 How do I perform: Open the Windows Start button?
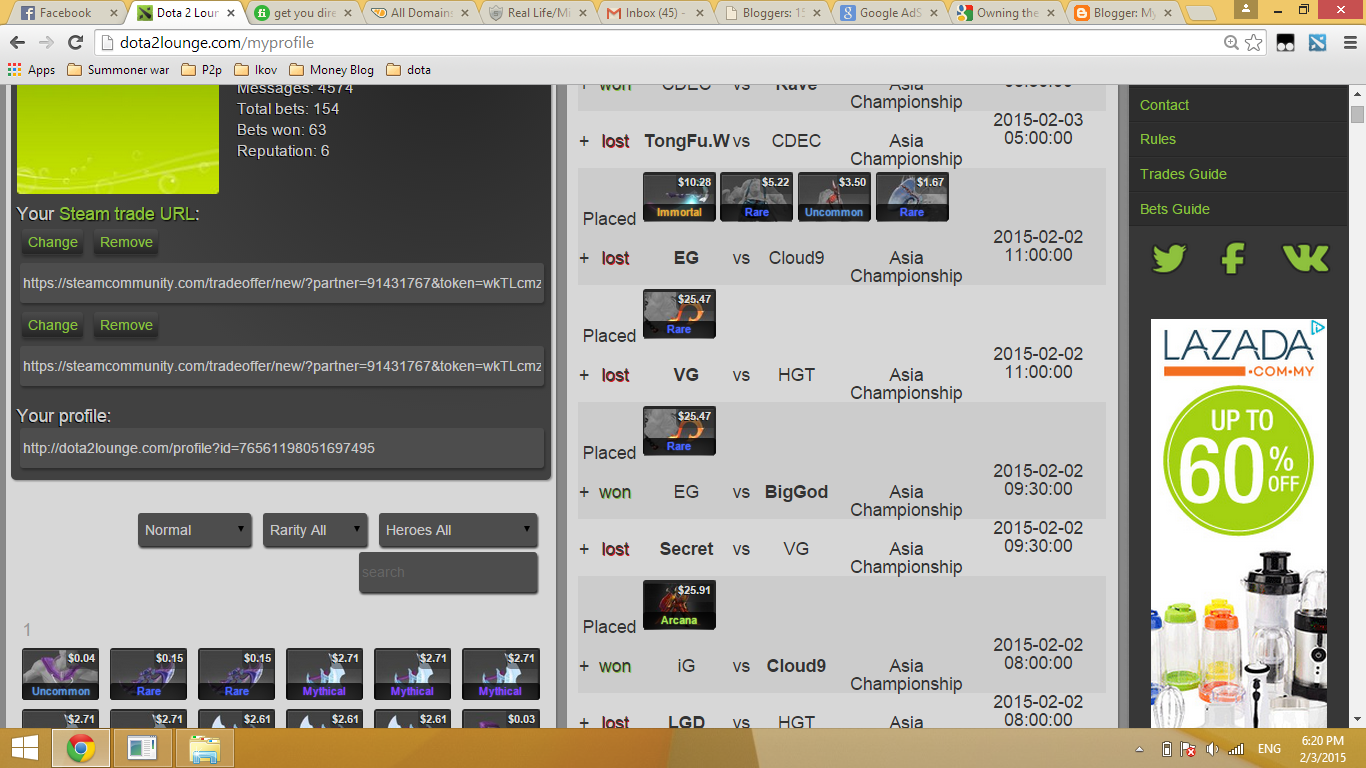[24, 748]
